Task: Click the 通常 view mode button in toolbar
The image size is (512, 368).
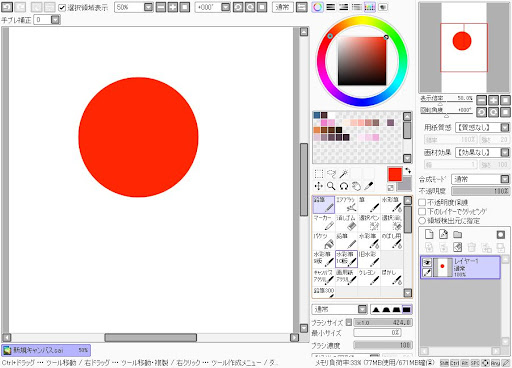Action: [283, 7]
